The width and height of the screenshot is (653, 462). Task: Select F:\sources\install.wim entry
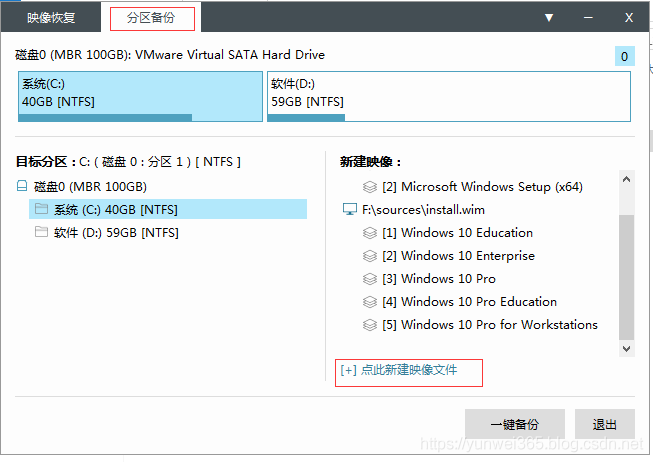pos(423,210)
